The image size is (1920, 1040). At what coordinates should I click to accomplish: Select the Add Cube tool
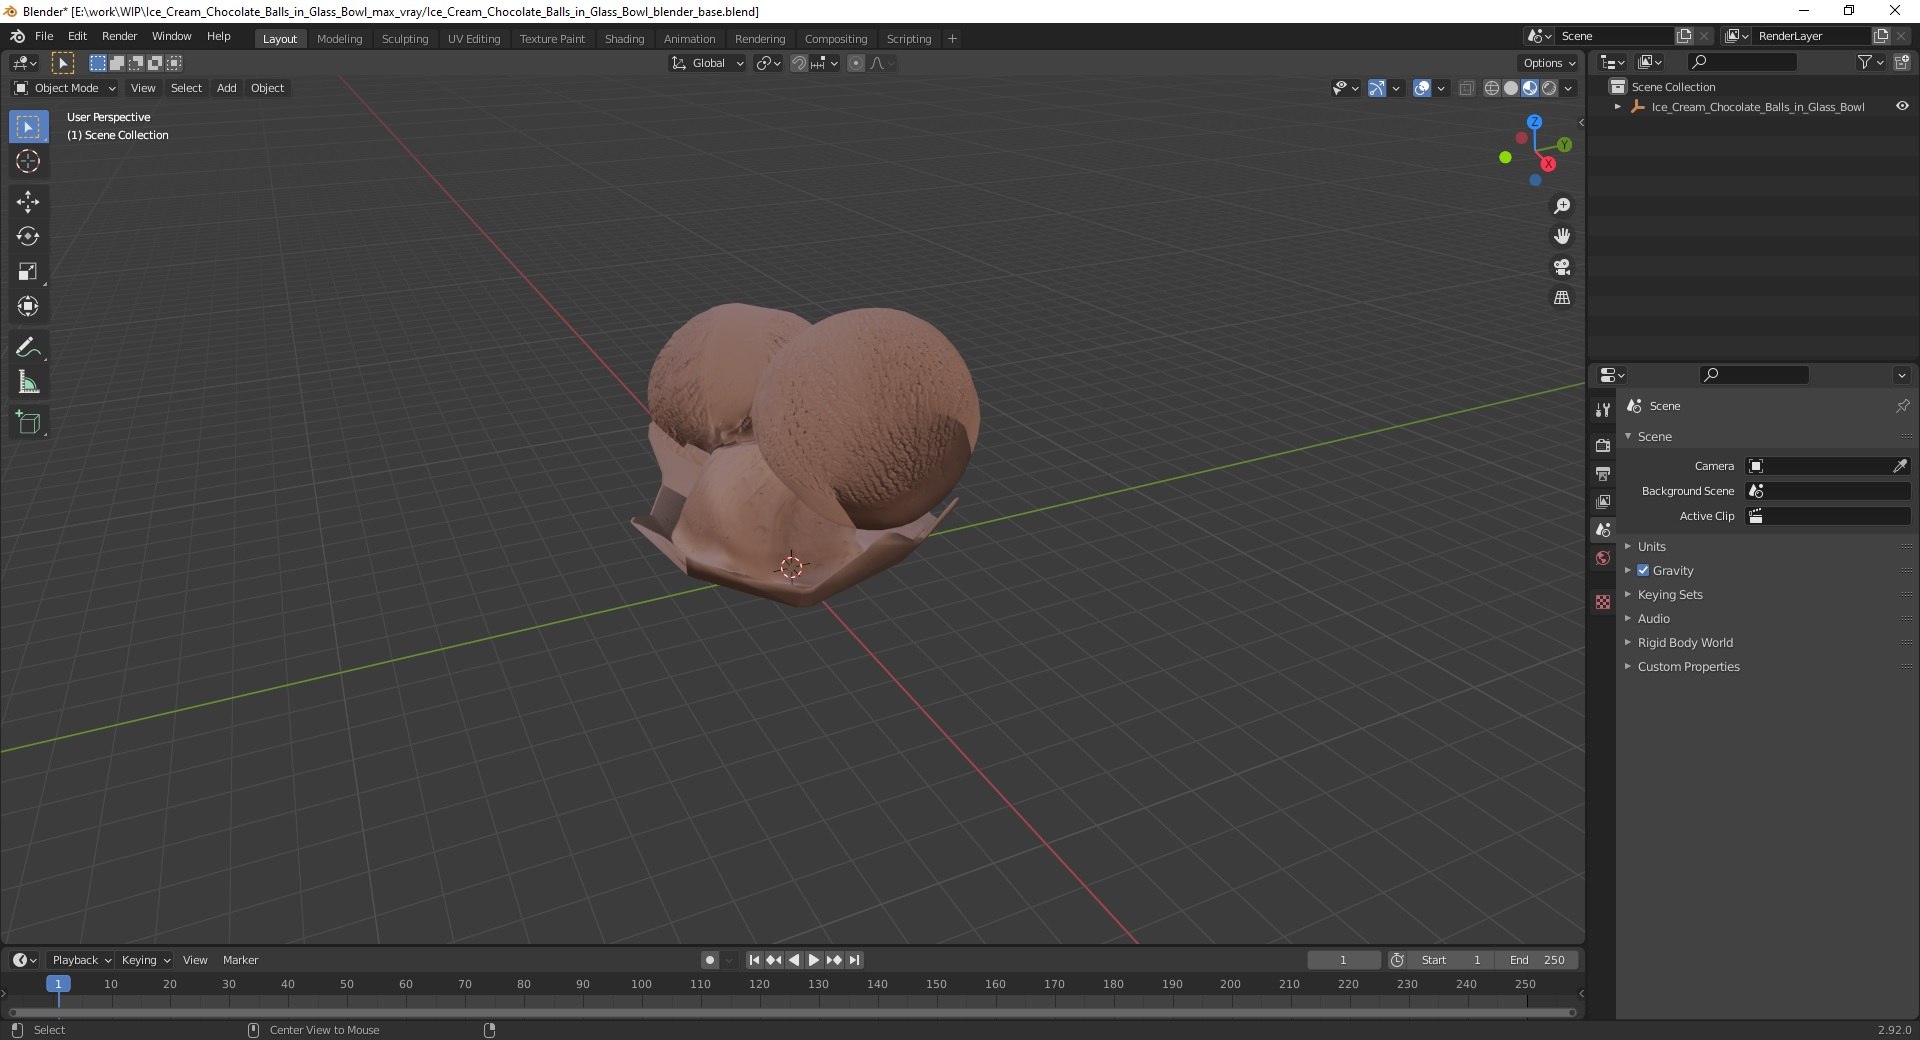point(28,423)
